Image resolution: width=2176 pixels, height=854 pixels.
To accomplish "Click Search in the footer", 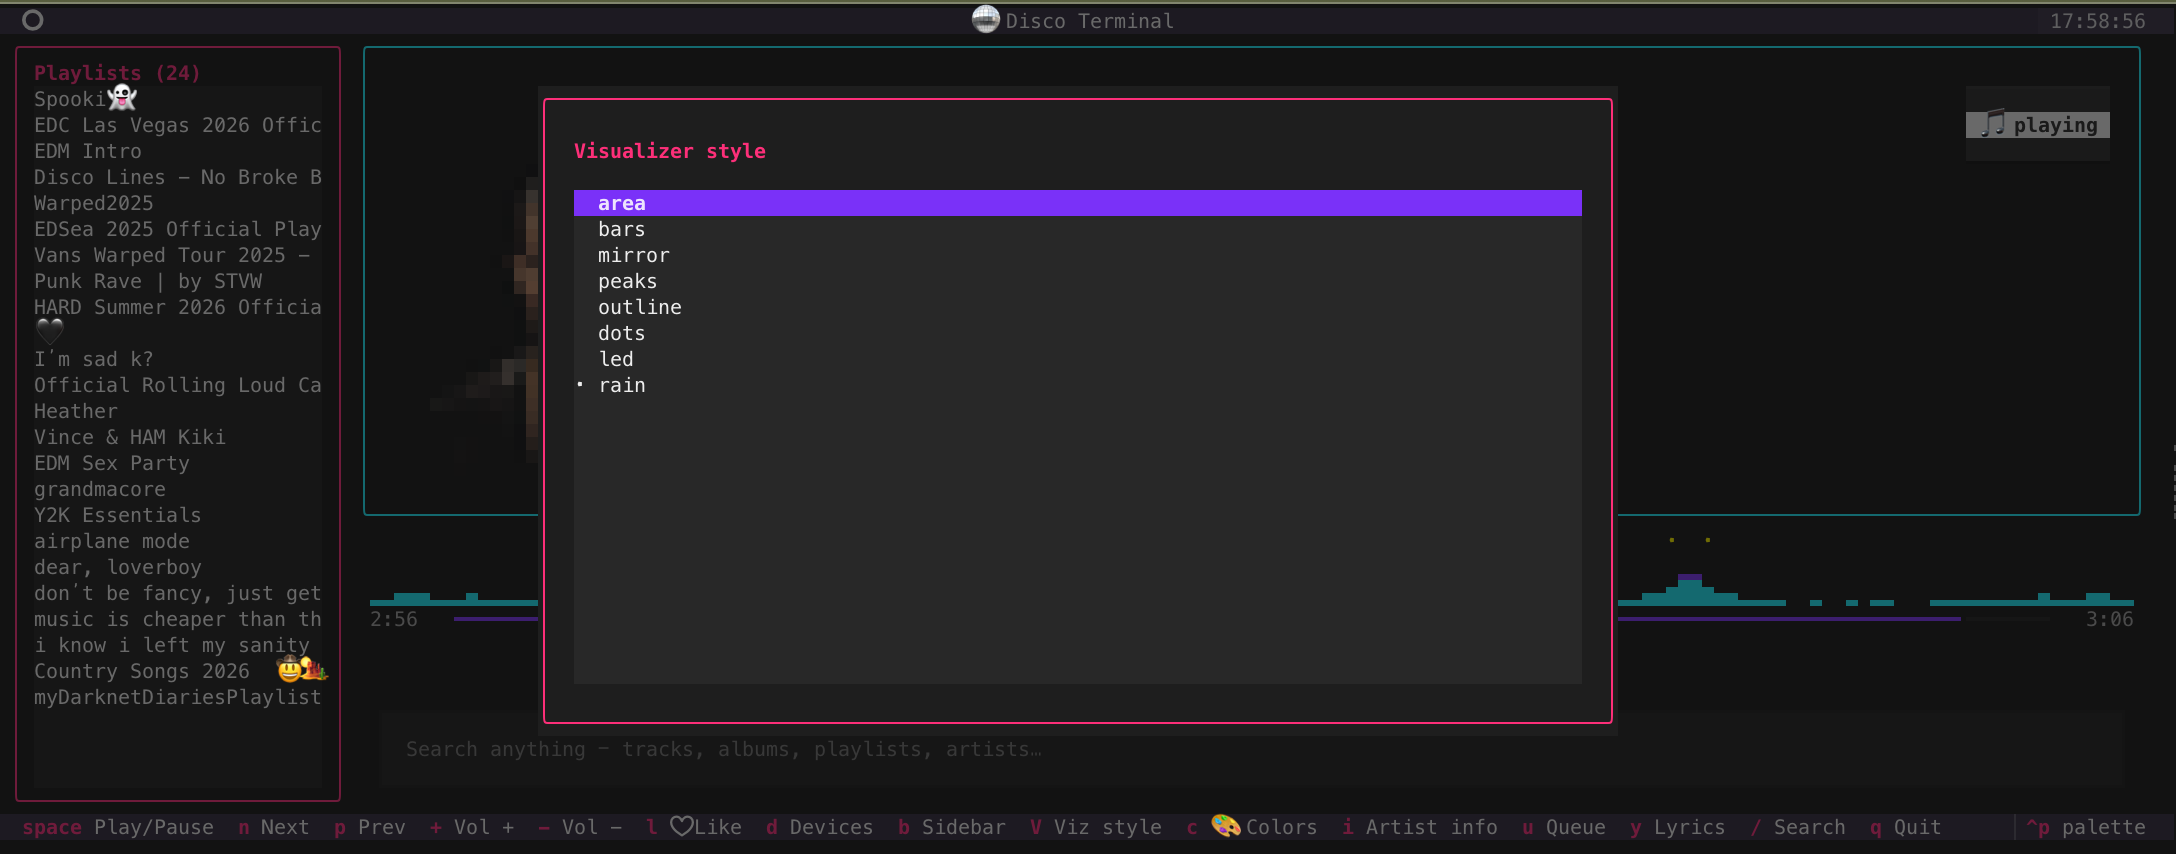I will [1798, 827].
